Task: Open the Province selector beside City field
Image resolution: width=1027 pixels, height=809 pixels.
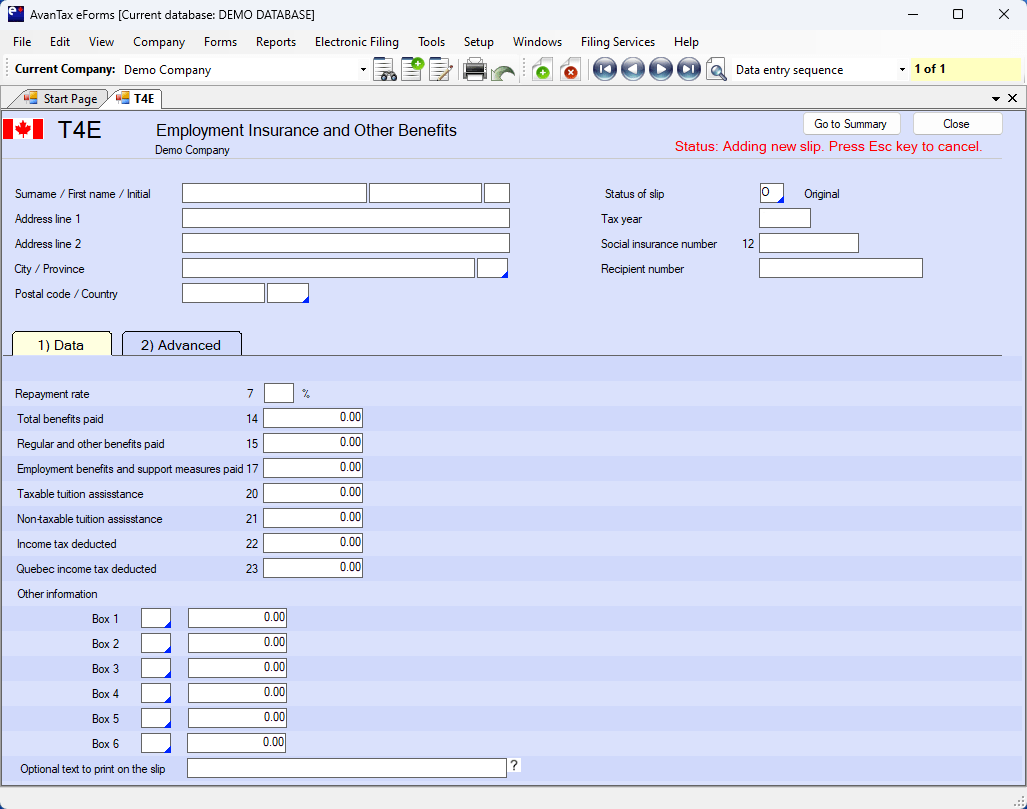Action: pyautogui.click(x=492, y=268)
